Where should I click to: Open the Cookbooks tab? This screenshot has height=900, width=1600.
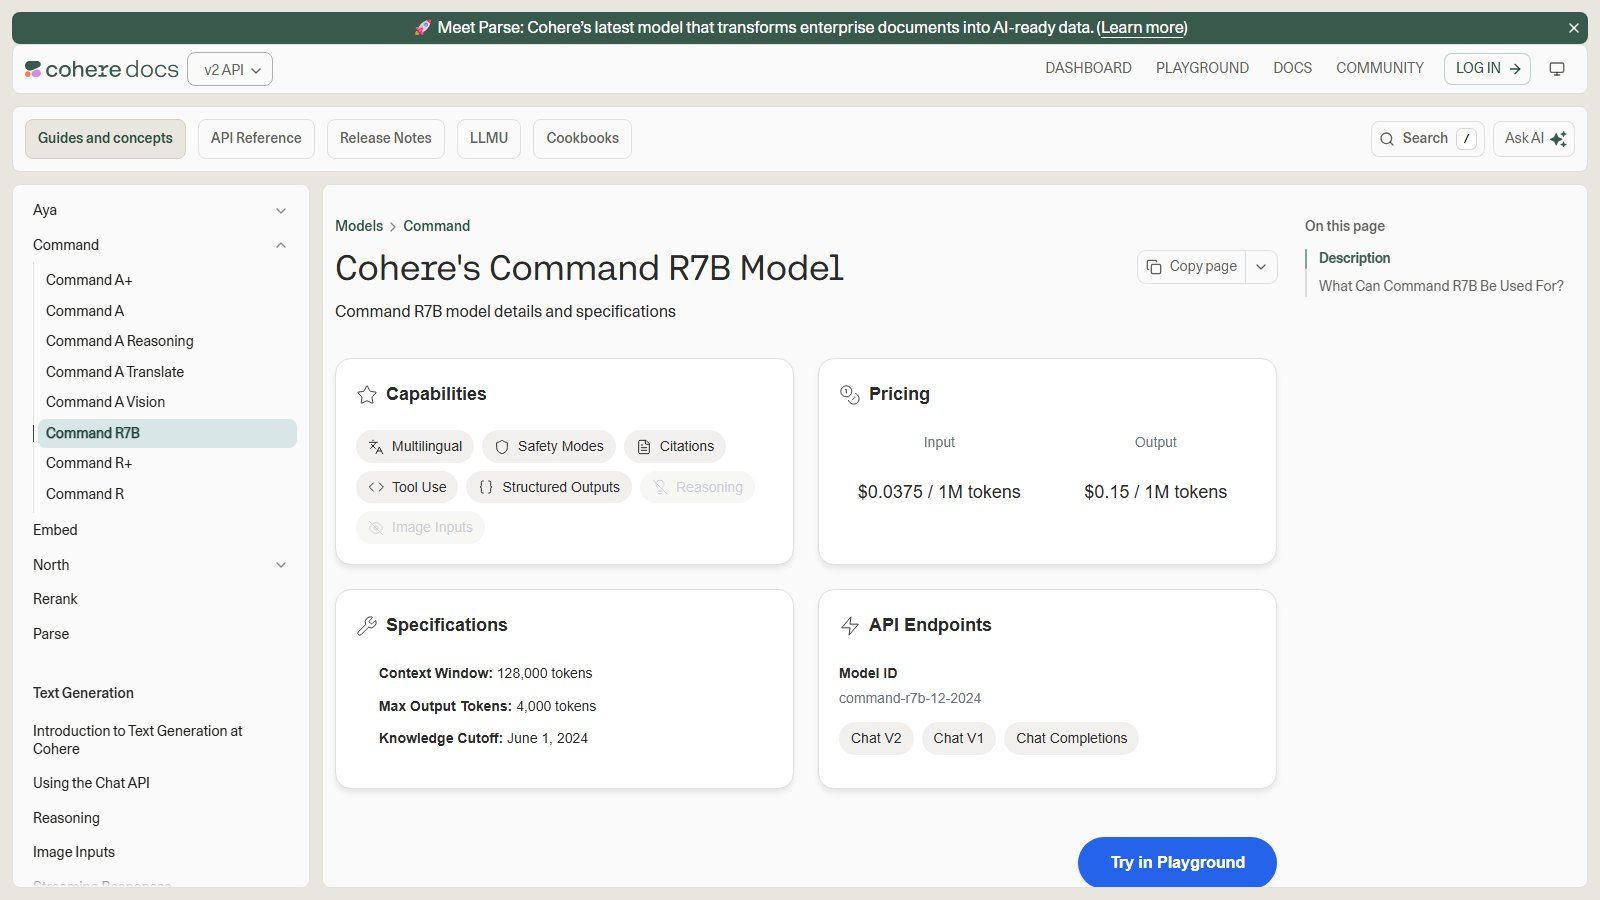point(582,138)
